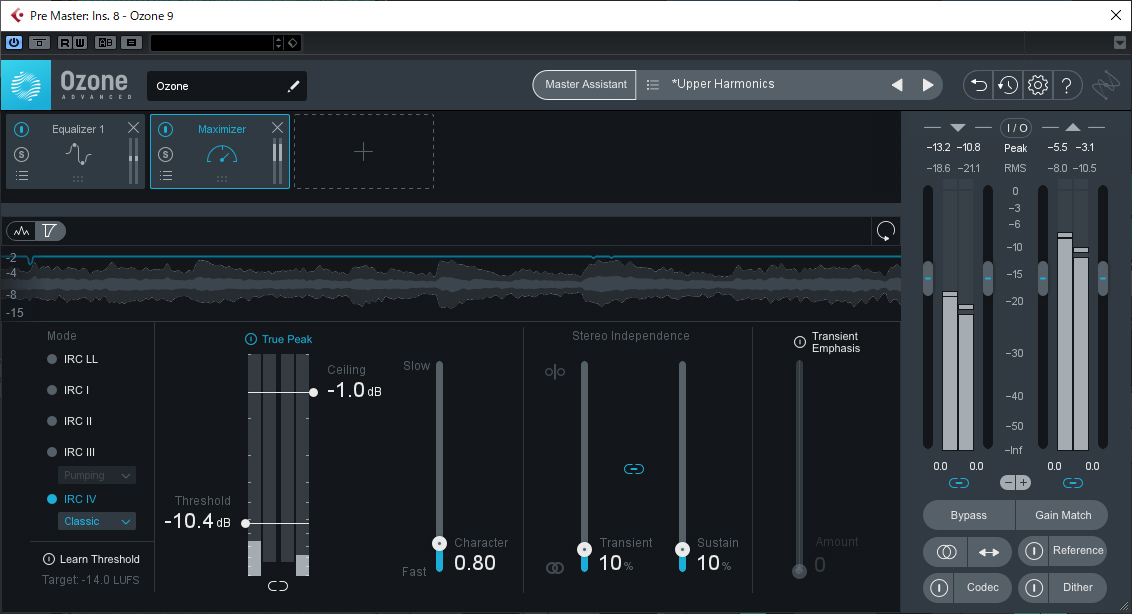Click the Swap Channels arrows icon

pyautogui.click(x=989, y=552)
